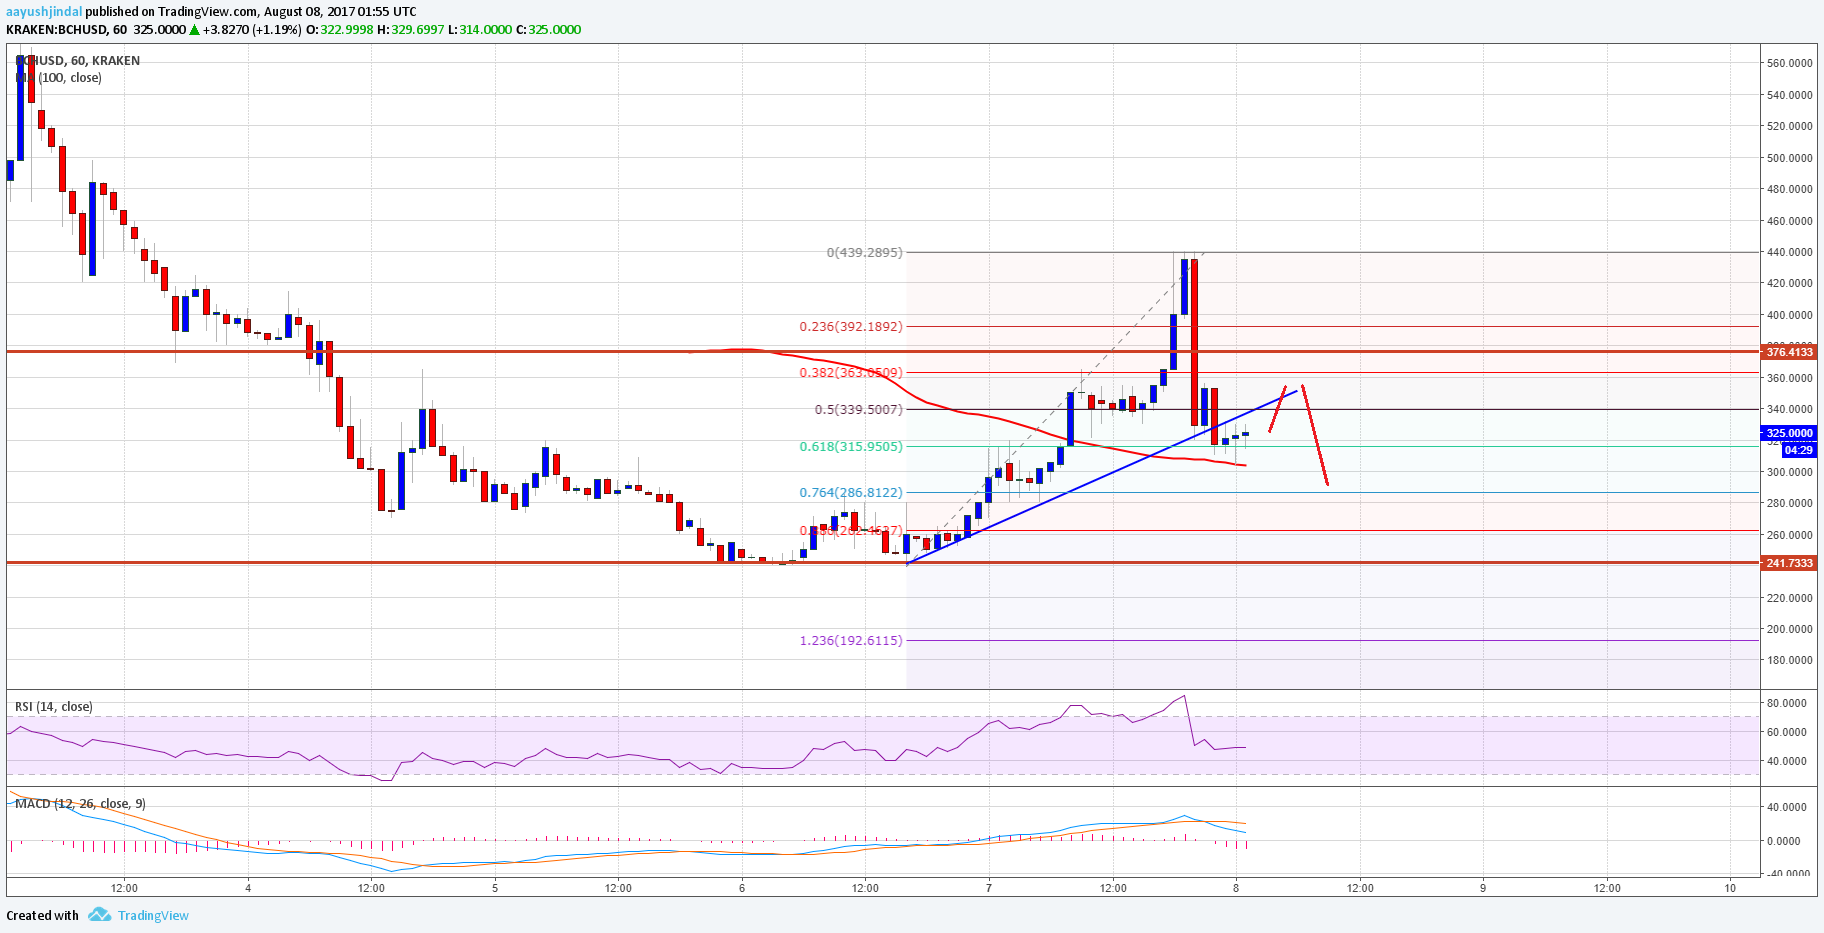Image resolution: width=1824 pixels, height=933 pixels.
Task: Click the 241.7333 support price tag
Action: pos(1789,563)
